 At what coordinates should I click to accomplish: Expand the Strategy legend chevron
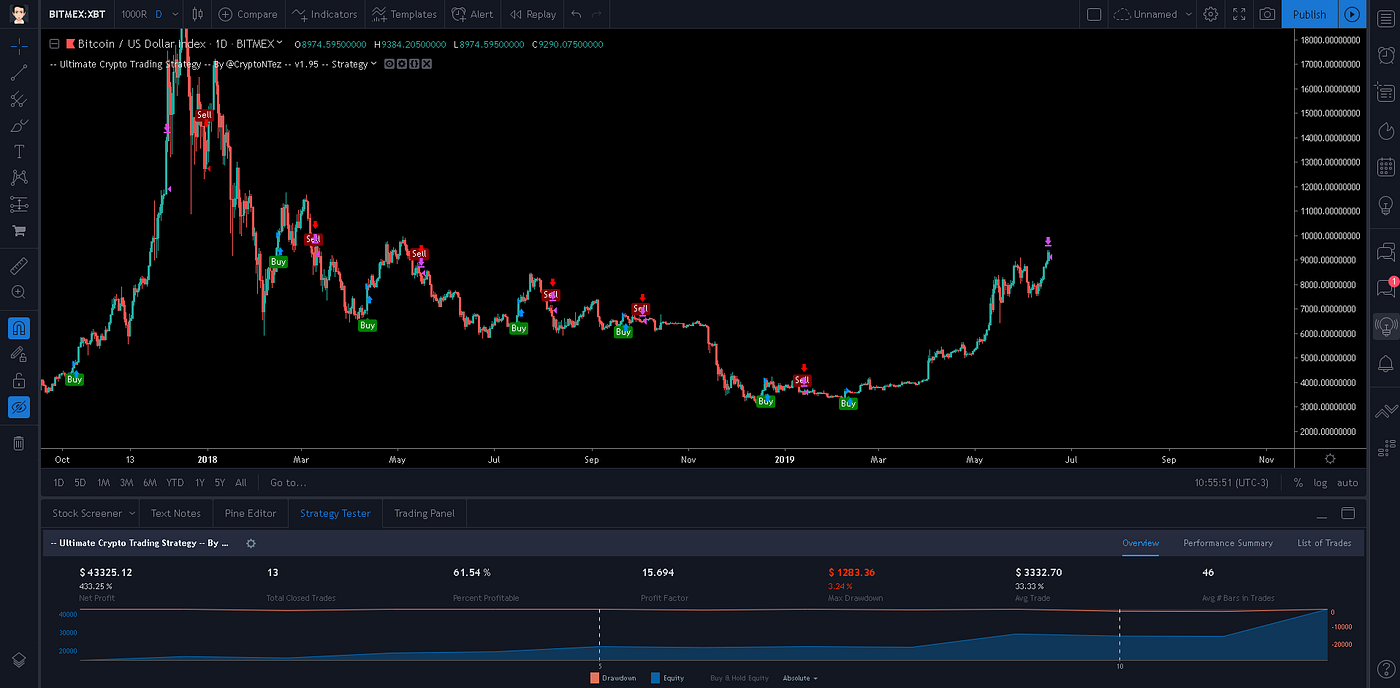pos(374,64)
